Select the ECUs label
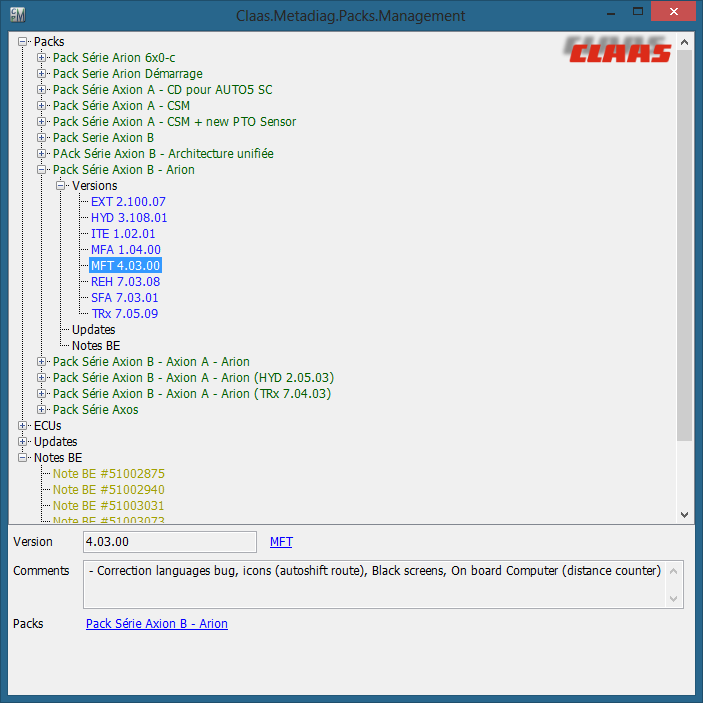703x703 pixels. click(x=48, y=425)
